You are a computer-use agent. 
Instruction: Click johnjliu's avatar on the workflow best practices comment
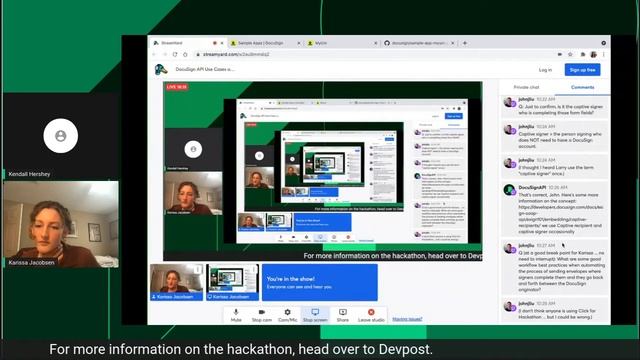click(509, 248)
